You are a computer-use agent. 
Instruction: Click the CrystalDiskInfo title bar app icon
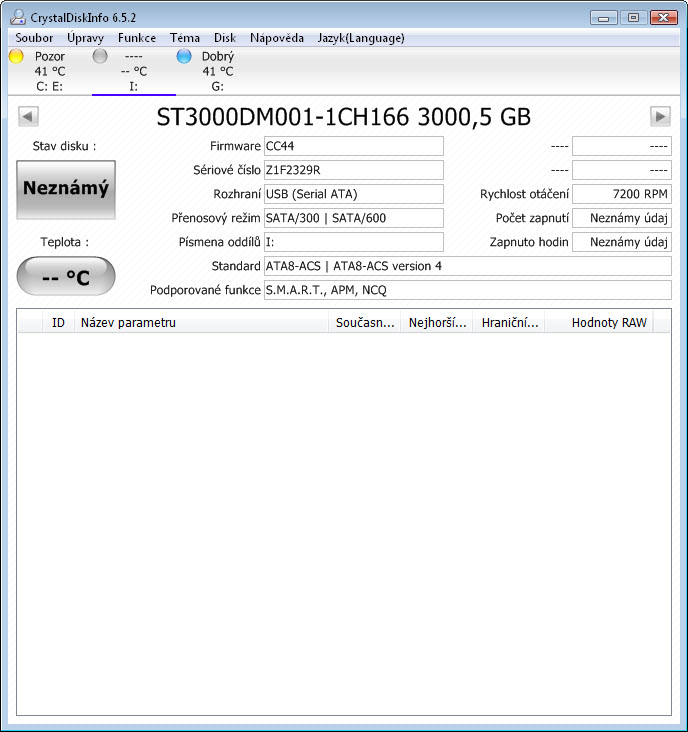18,17
